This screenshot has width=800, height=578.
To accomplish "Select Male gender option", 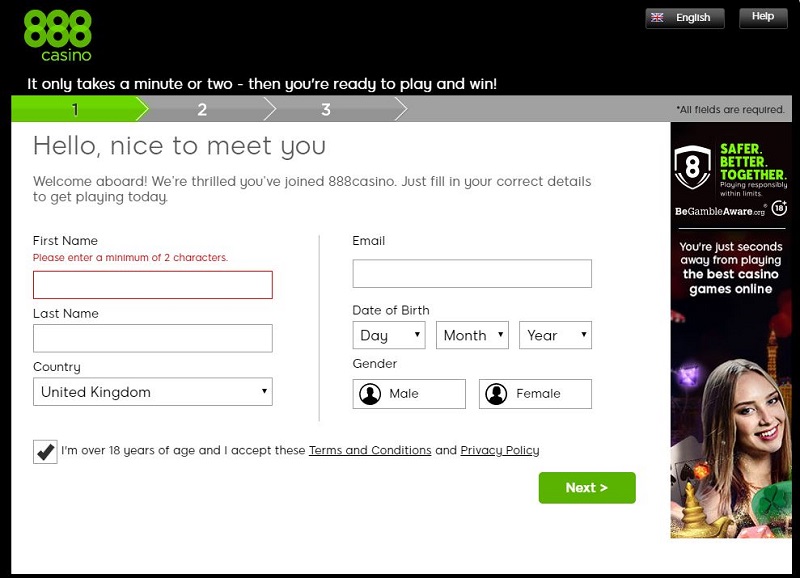I will [x=409, y=394].
